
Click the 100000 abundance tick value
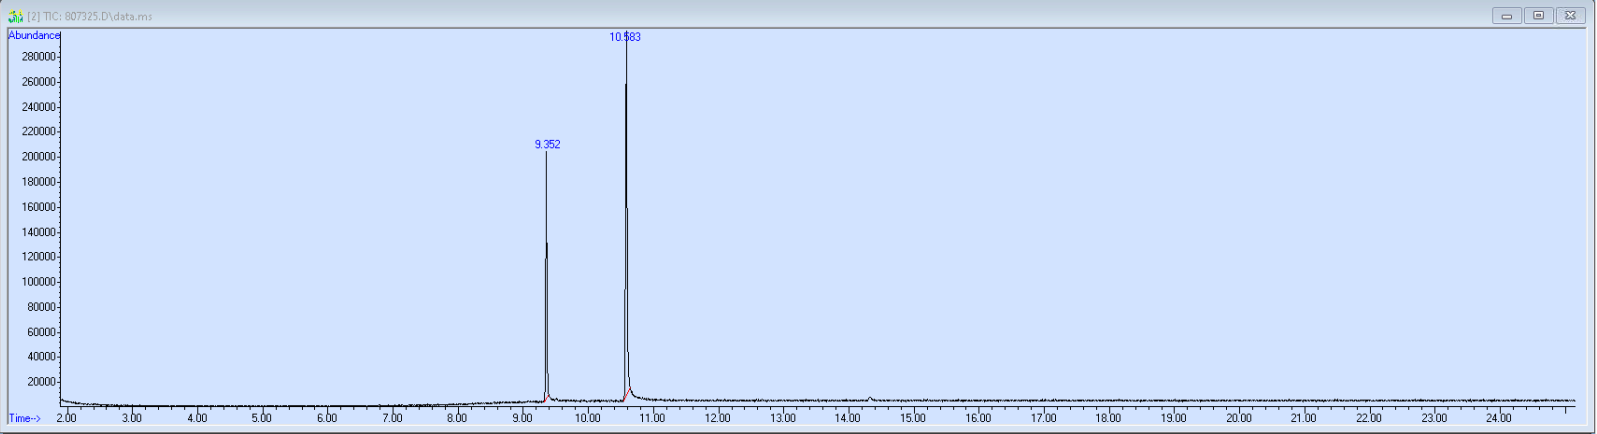tap(39, 282)
